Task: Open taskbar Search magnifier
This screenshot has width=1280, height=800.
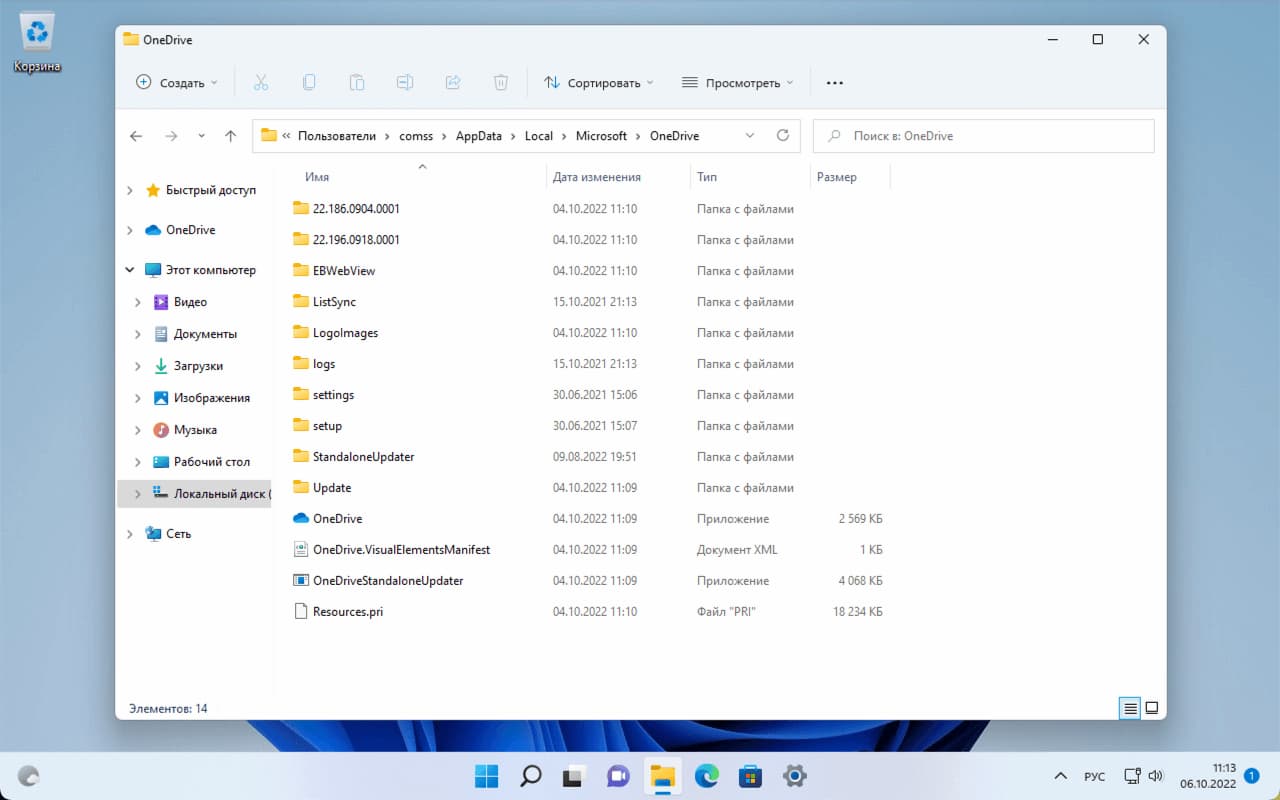Action: click(x=531, y=775)
